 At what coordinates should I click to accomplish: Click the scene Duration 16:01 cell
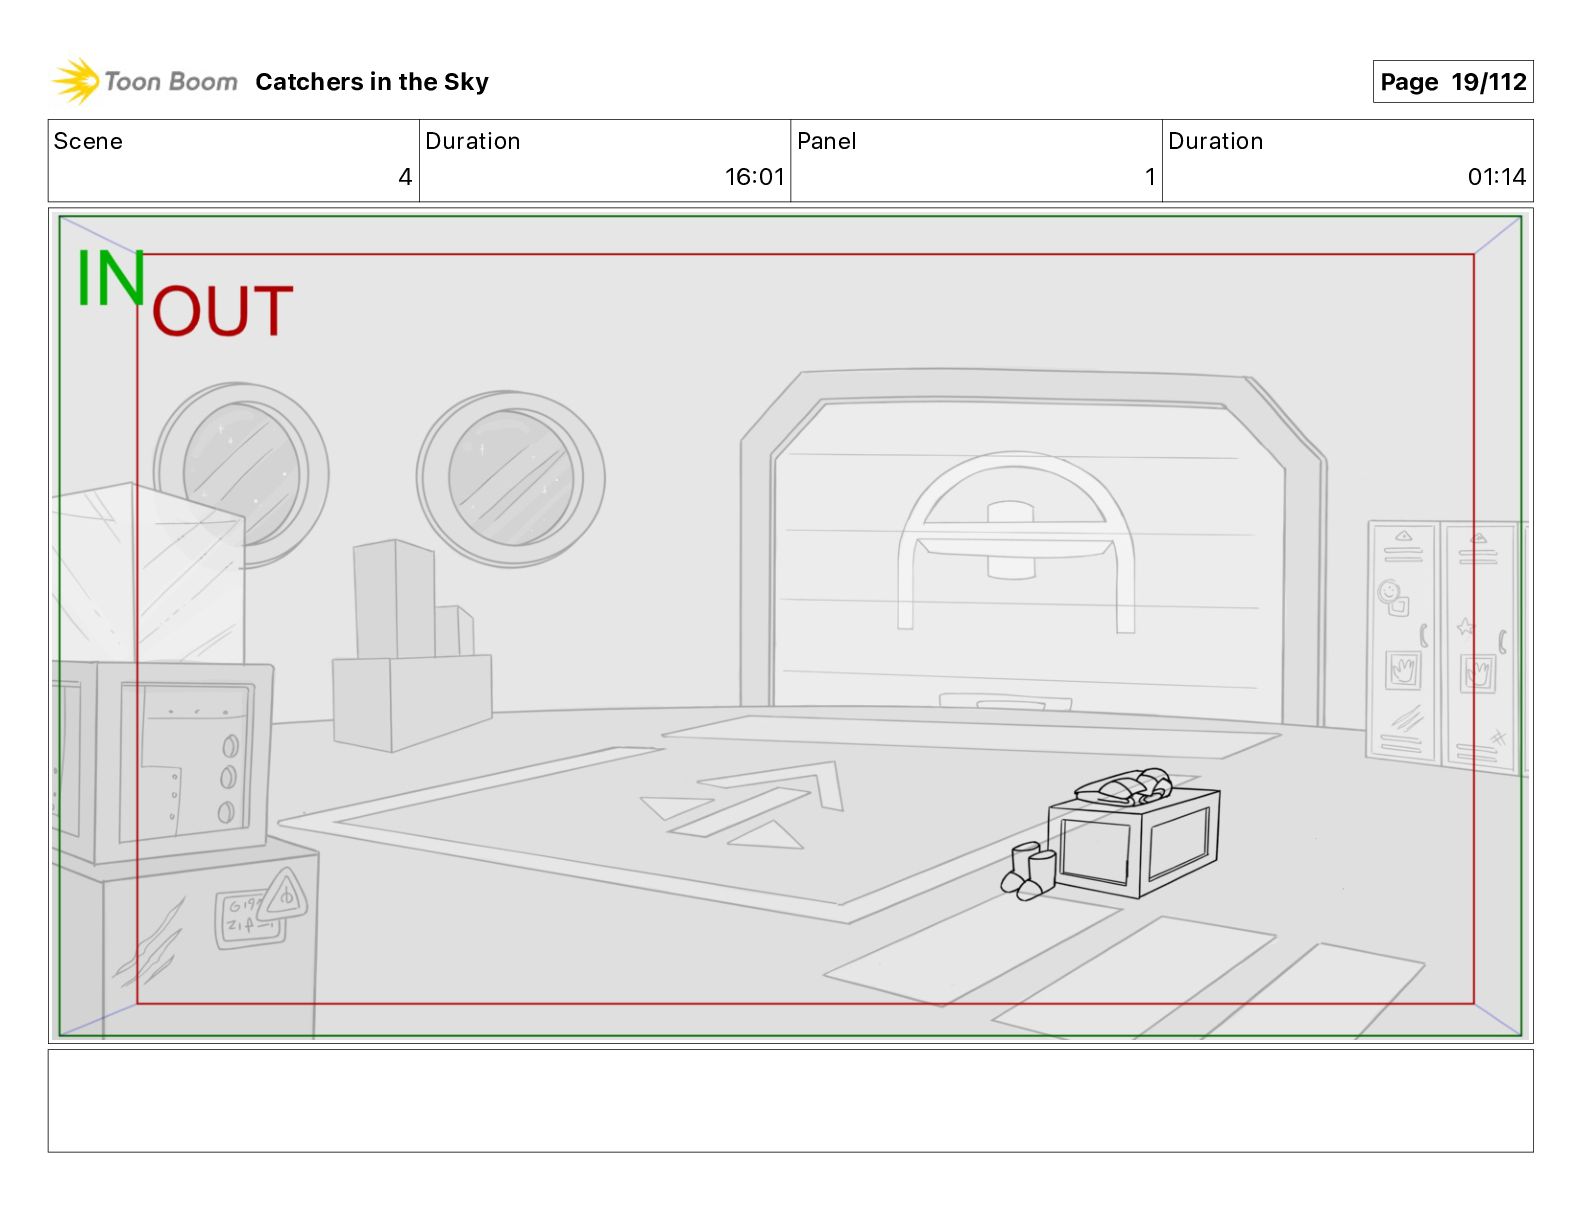604,161
